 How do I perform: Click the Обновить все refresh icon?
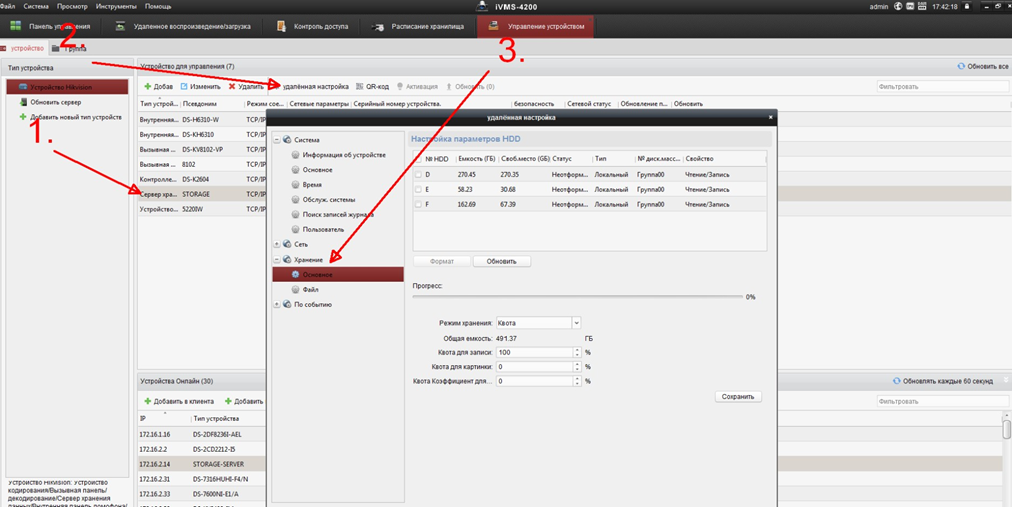pos(961,66)
